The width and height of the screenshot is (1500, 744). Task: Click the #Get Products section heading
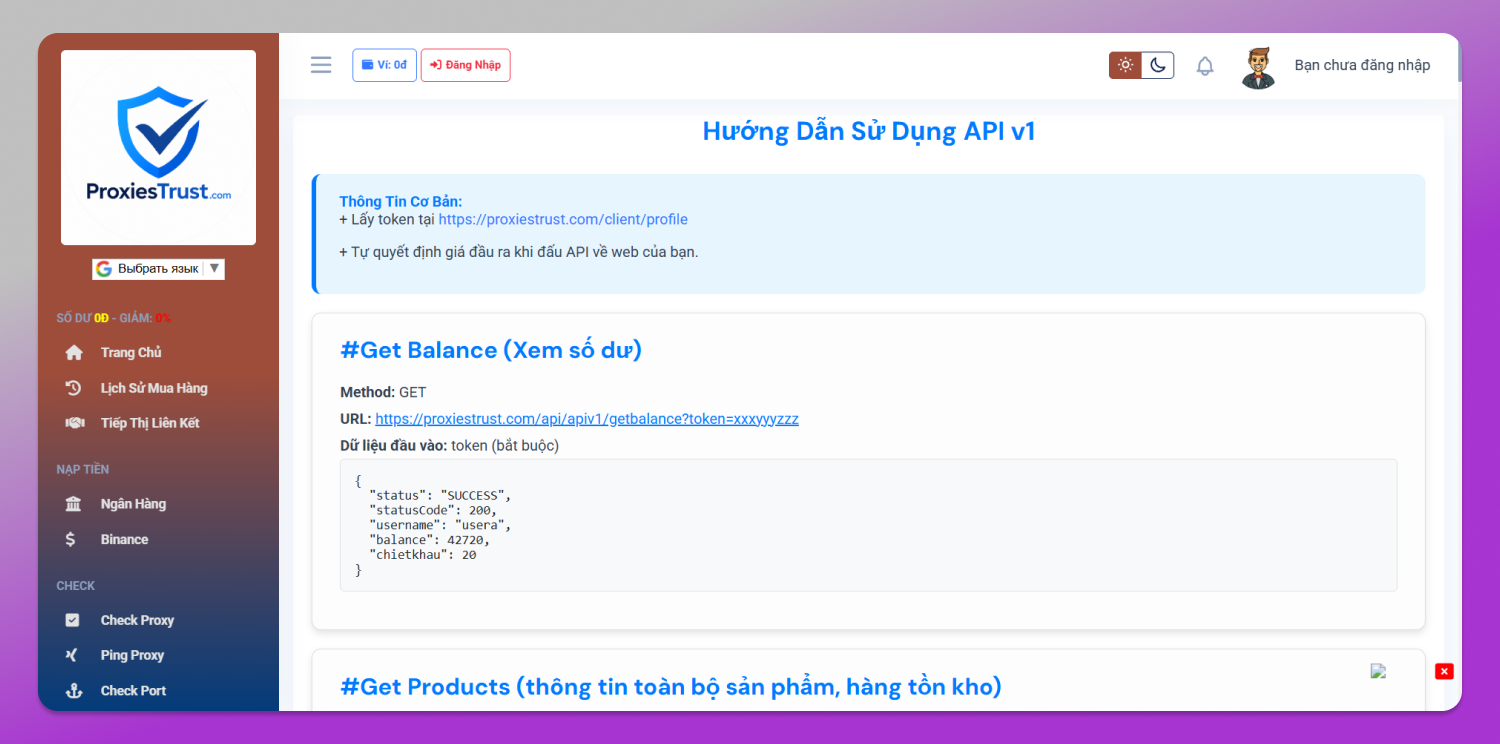coord(671,687)
